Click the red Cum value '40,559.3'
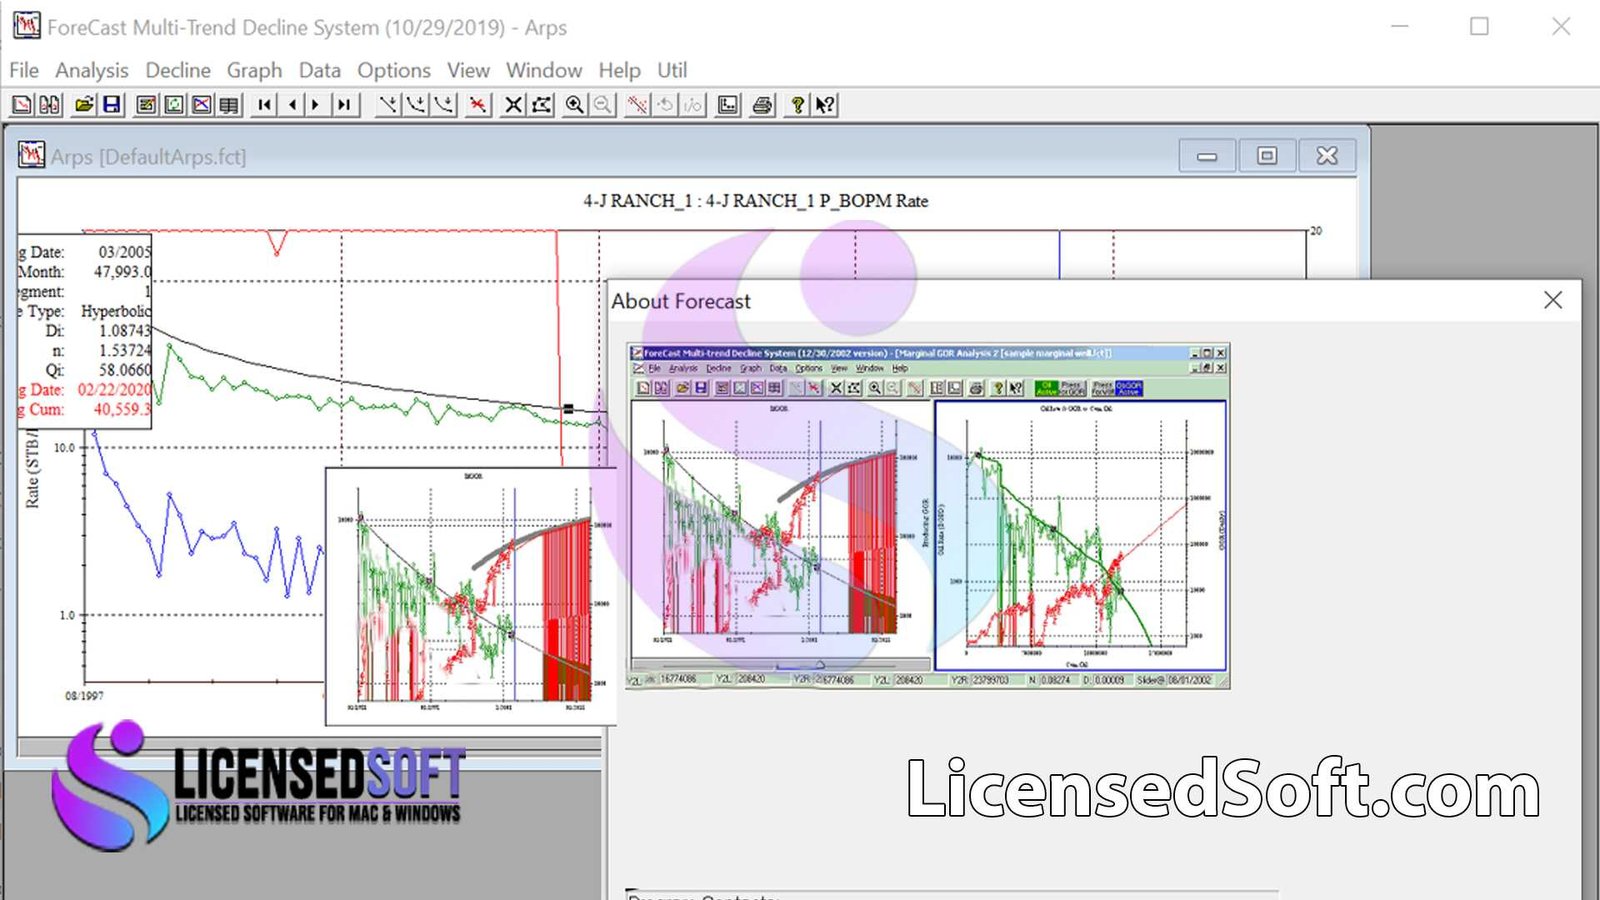The image size is (1600, 900). pyautogui.click(x=122, y=409)
